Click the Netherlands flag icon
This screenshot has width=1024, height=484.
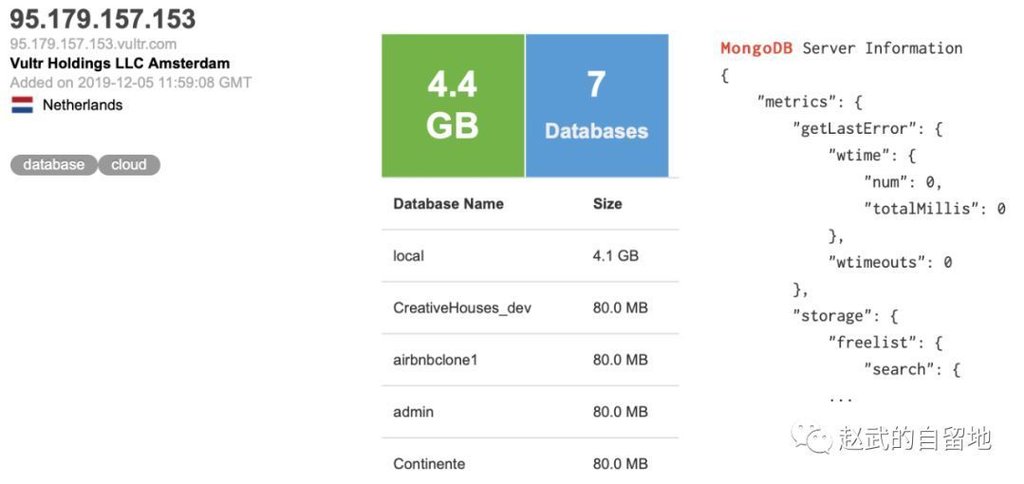22,105
